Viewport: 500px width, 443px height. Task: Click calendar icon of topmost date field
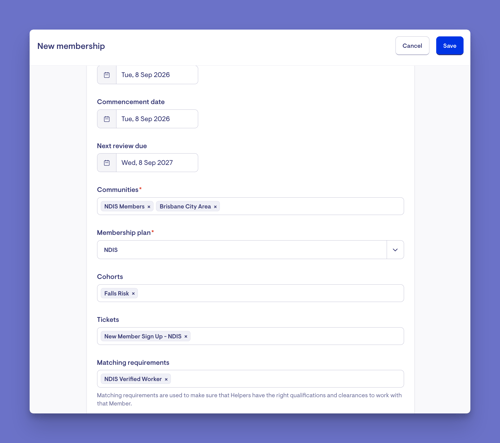pos(107,75)
